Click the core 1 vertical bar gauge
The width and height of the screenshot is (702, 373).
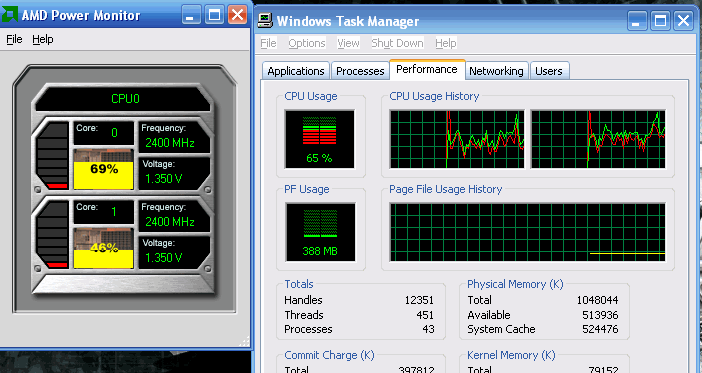[x=52, y=234]
